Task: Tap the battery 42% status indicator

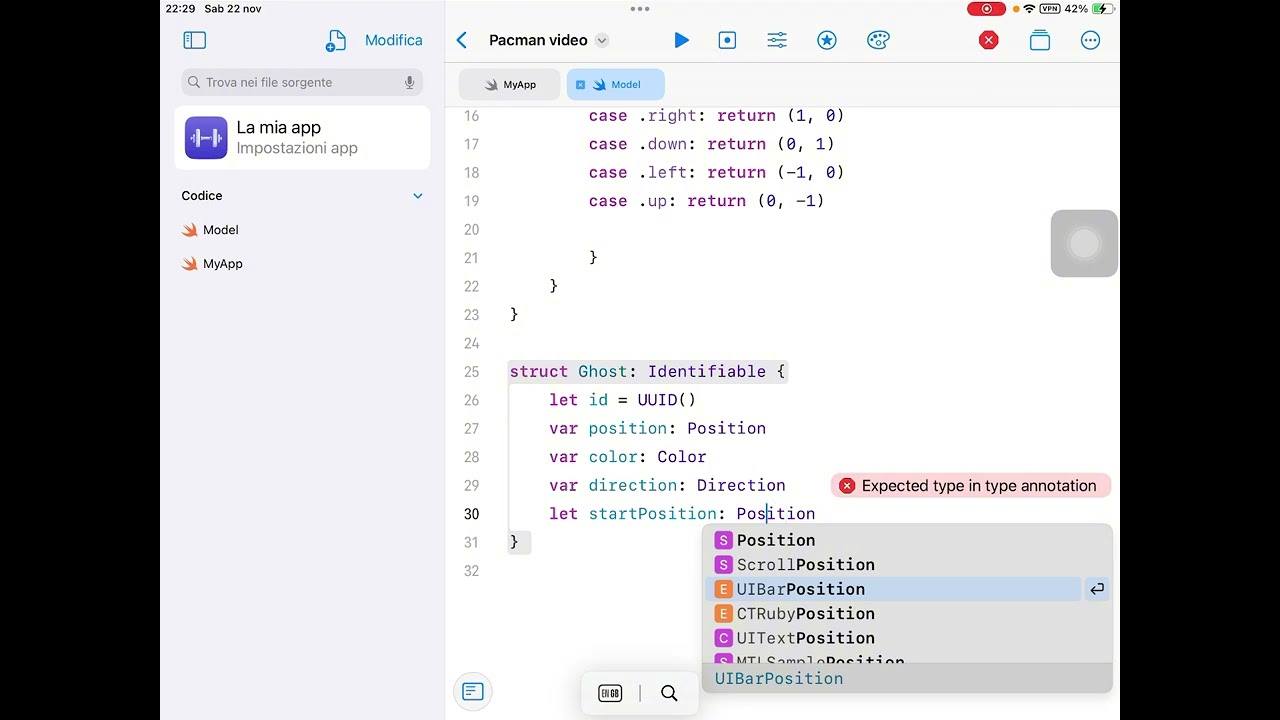Action: point(1090,9)
